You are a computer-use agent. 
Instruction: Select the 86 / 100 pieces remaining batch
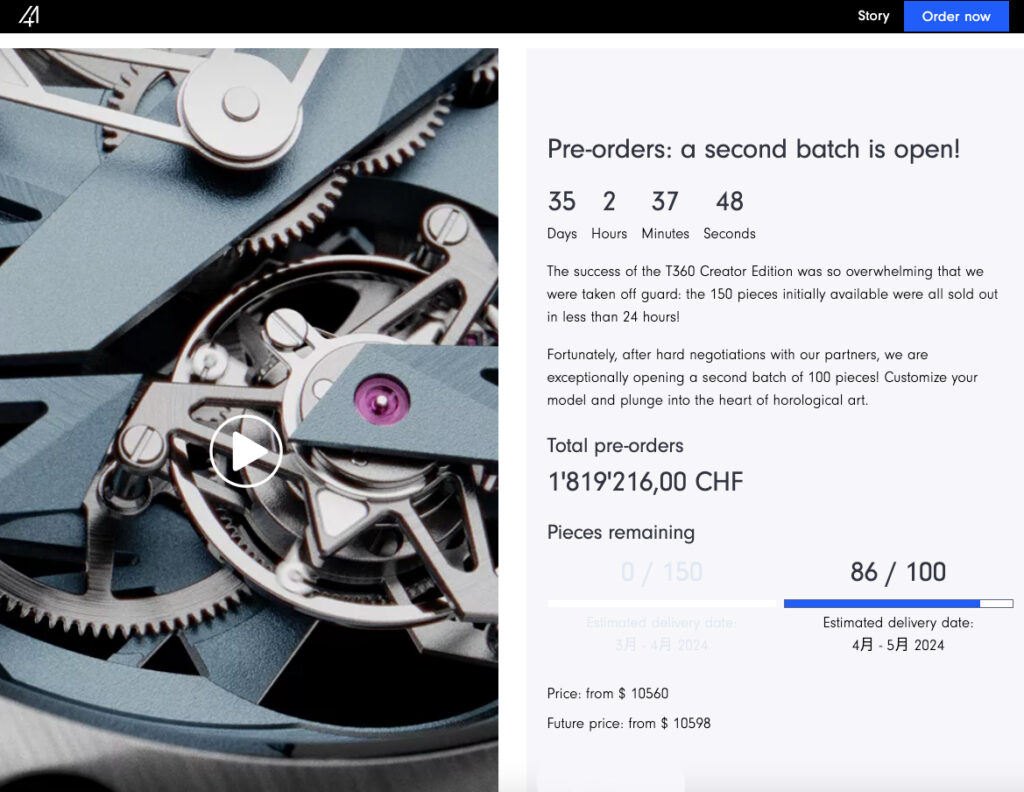coord(898,572)
